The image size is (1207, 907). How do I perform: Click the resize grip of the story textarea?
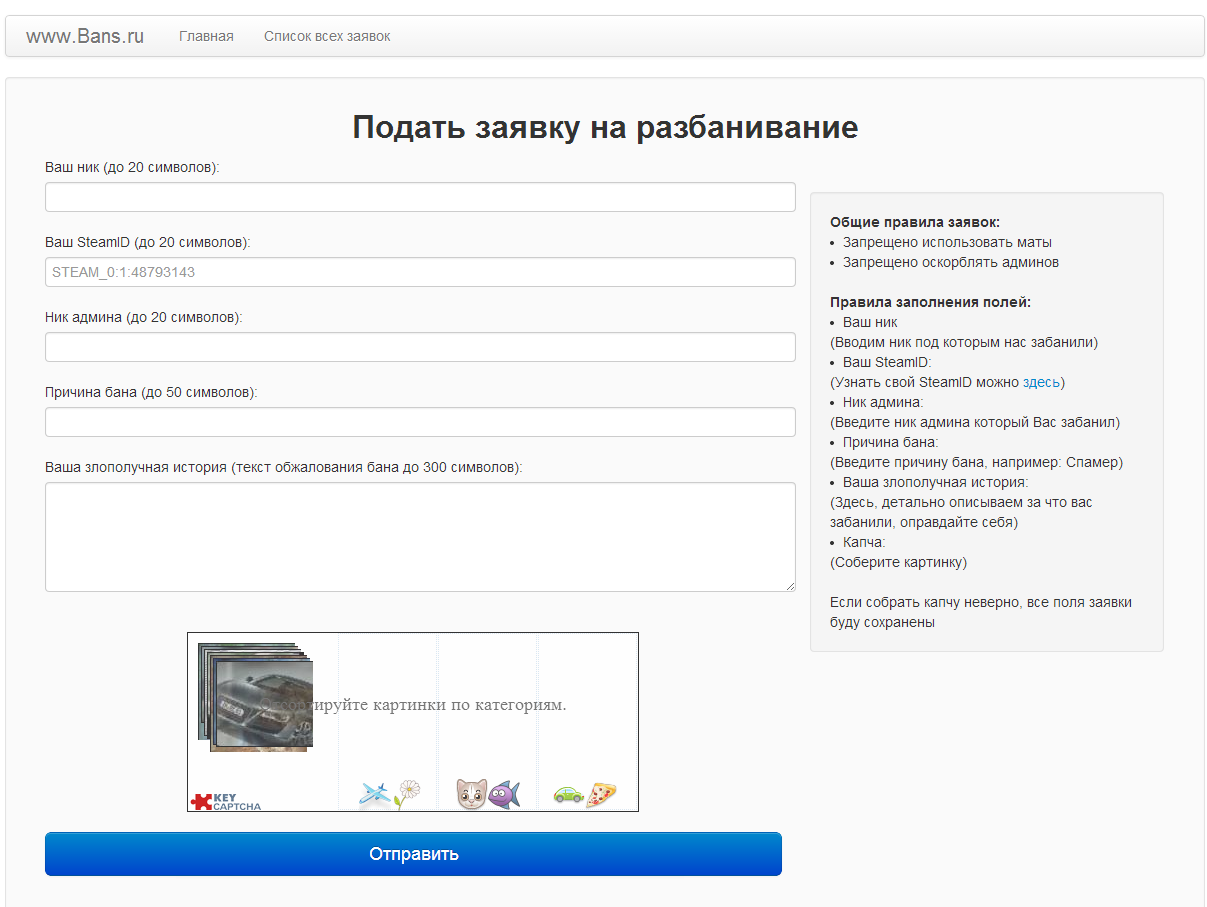790,586
